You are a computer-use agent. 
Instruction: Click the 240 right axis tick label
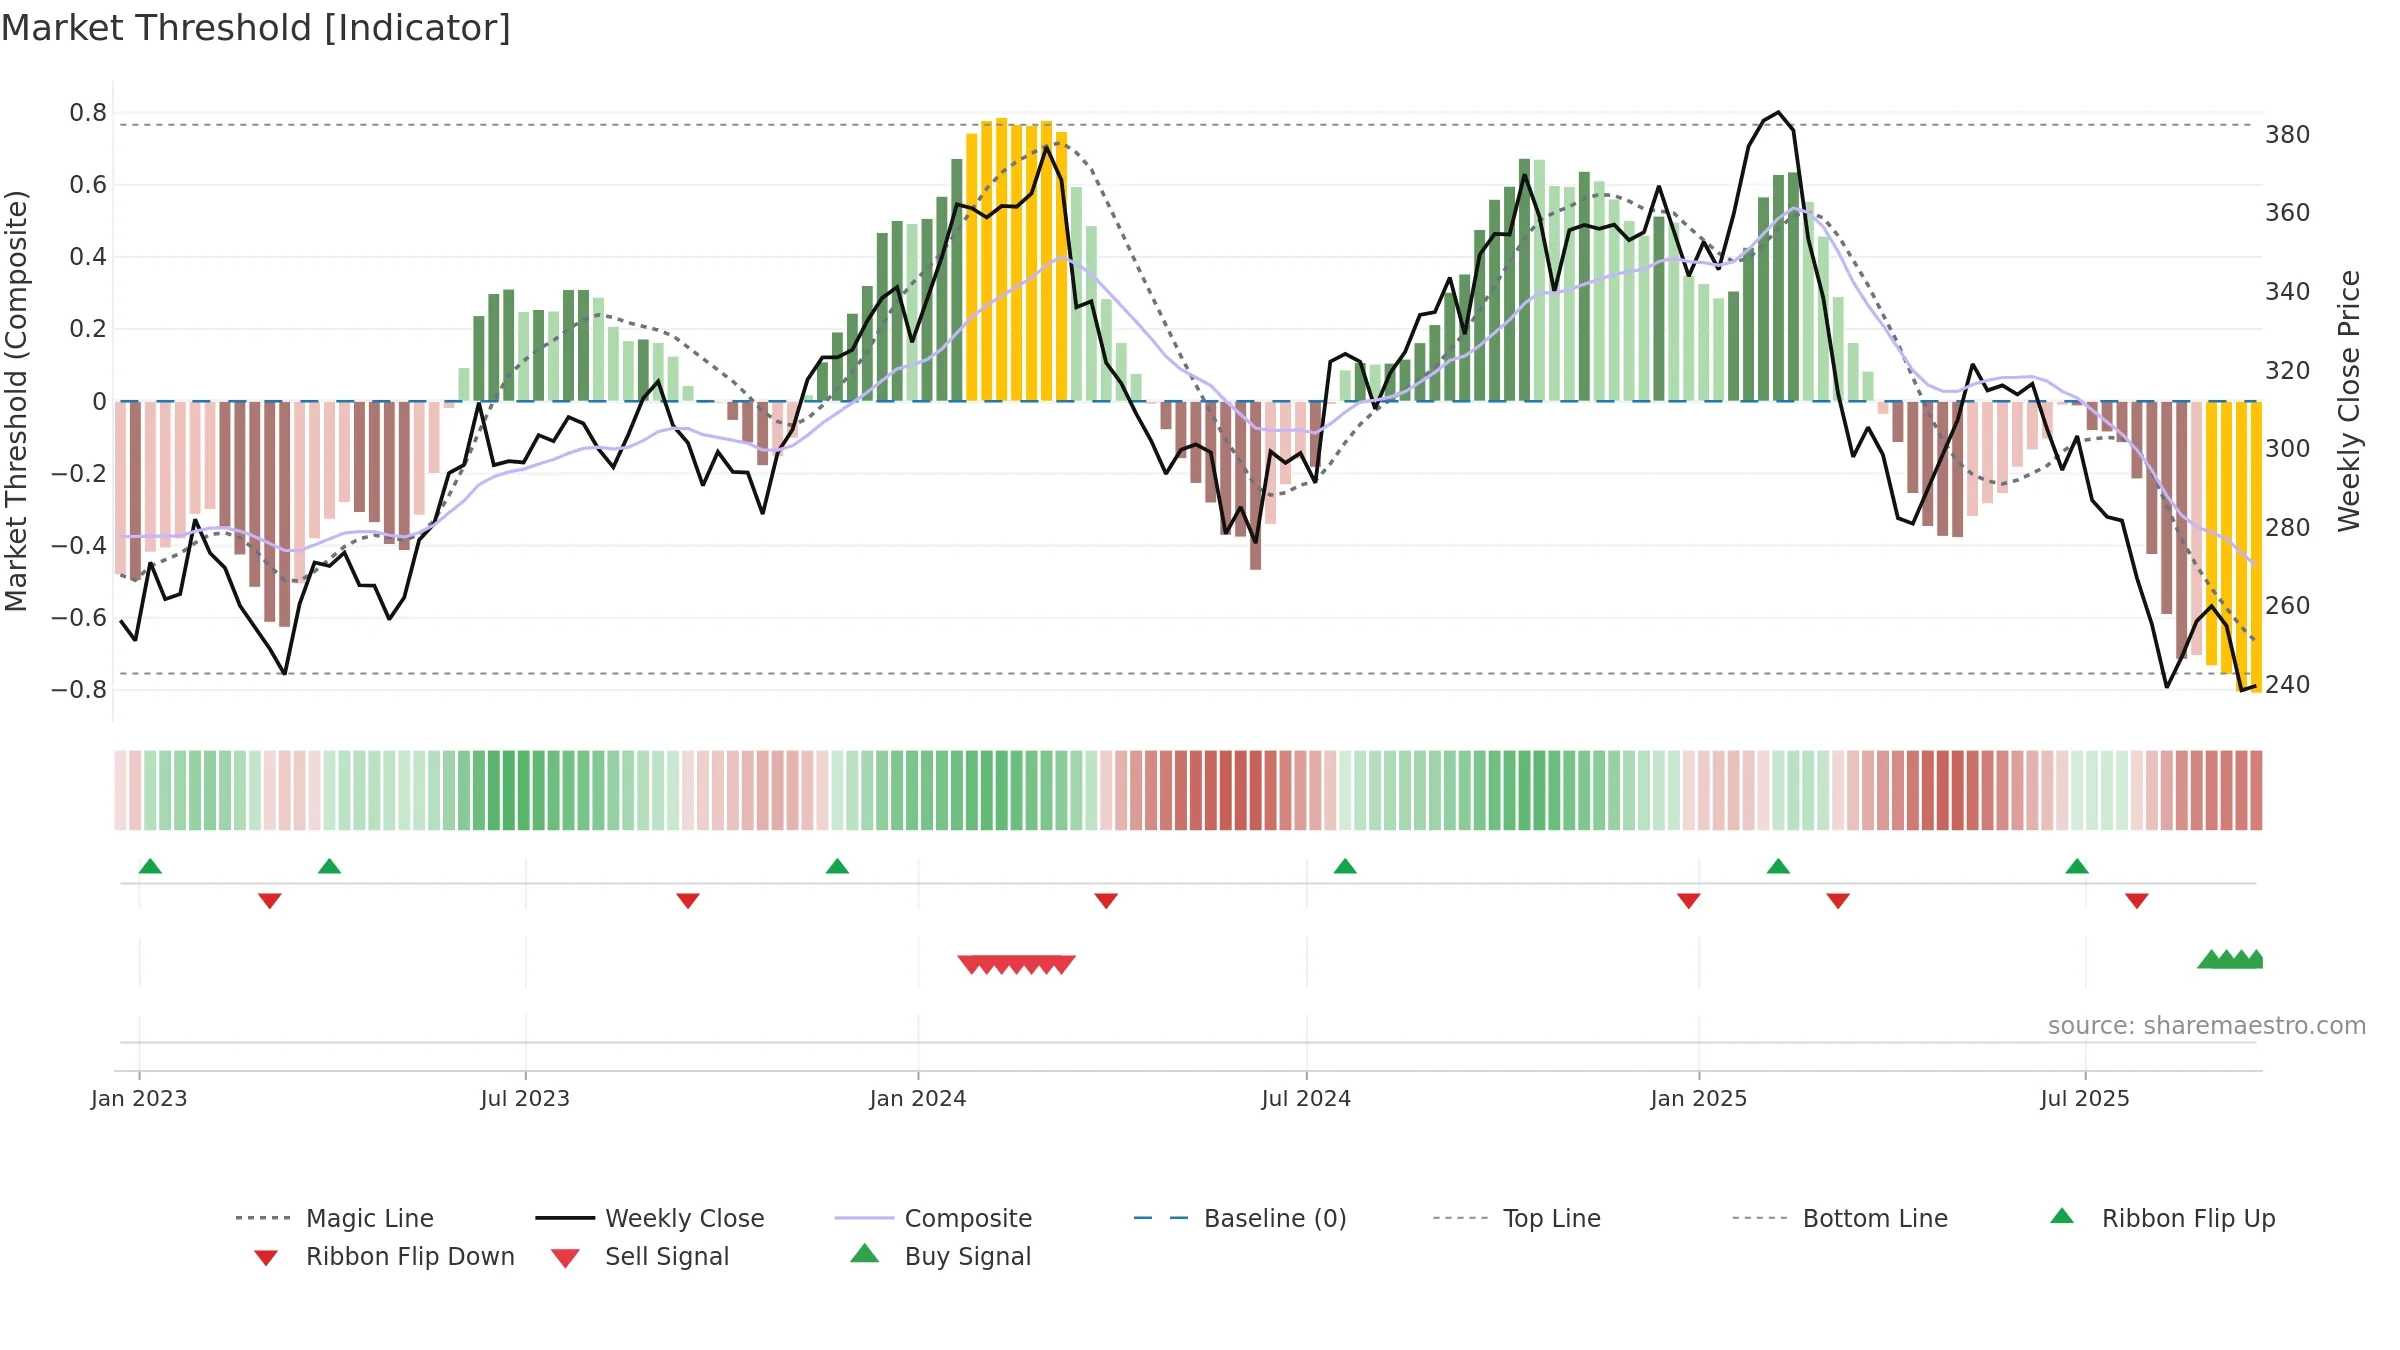[2287, 685]
